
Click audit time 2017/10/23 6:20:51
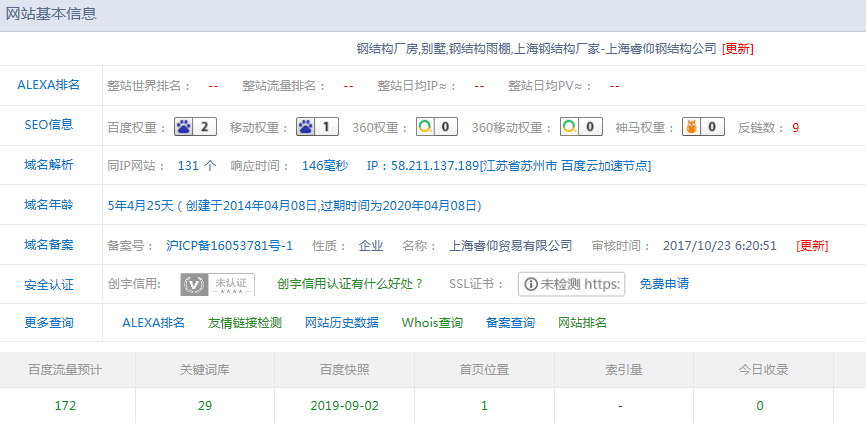(720, 246)
